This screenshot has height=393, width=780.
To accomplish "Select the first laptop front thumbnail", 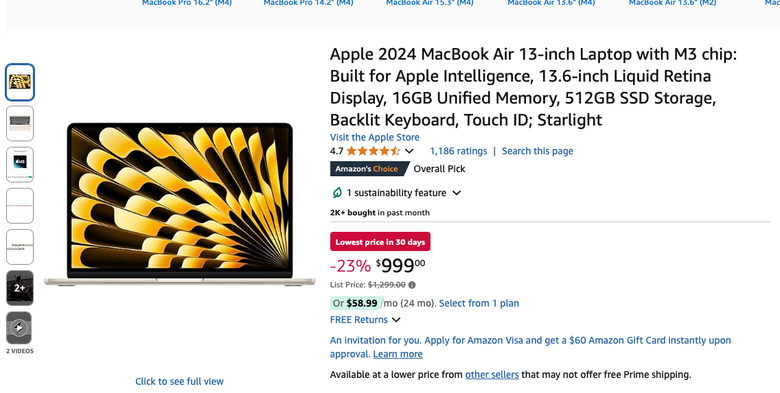I will pos(20,82).
